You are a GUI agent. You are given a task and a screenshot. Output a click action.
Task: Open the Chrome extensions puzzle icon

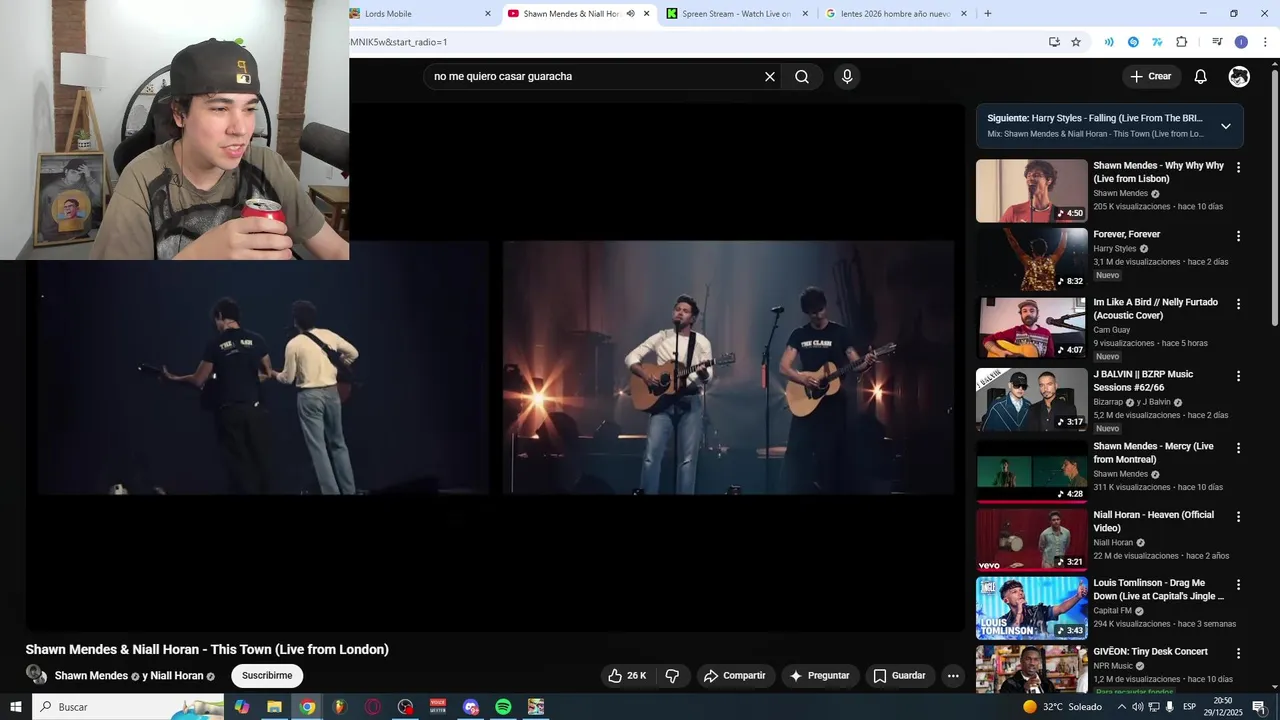(1182, 42)
